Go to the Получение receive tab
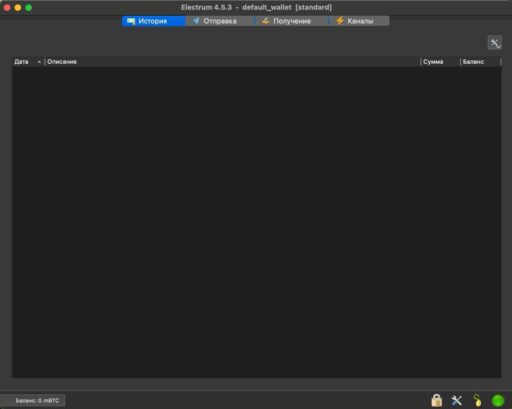512x409 pixels. [x=288, y=21]
